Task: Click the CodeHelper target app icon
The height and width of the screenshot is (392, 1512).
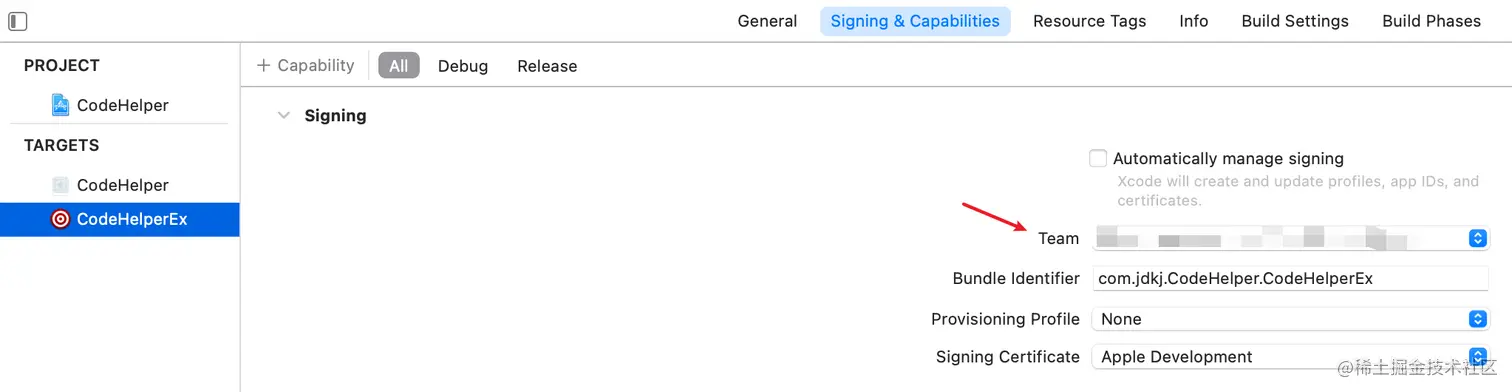Action: 60,185
